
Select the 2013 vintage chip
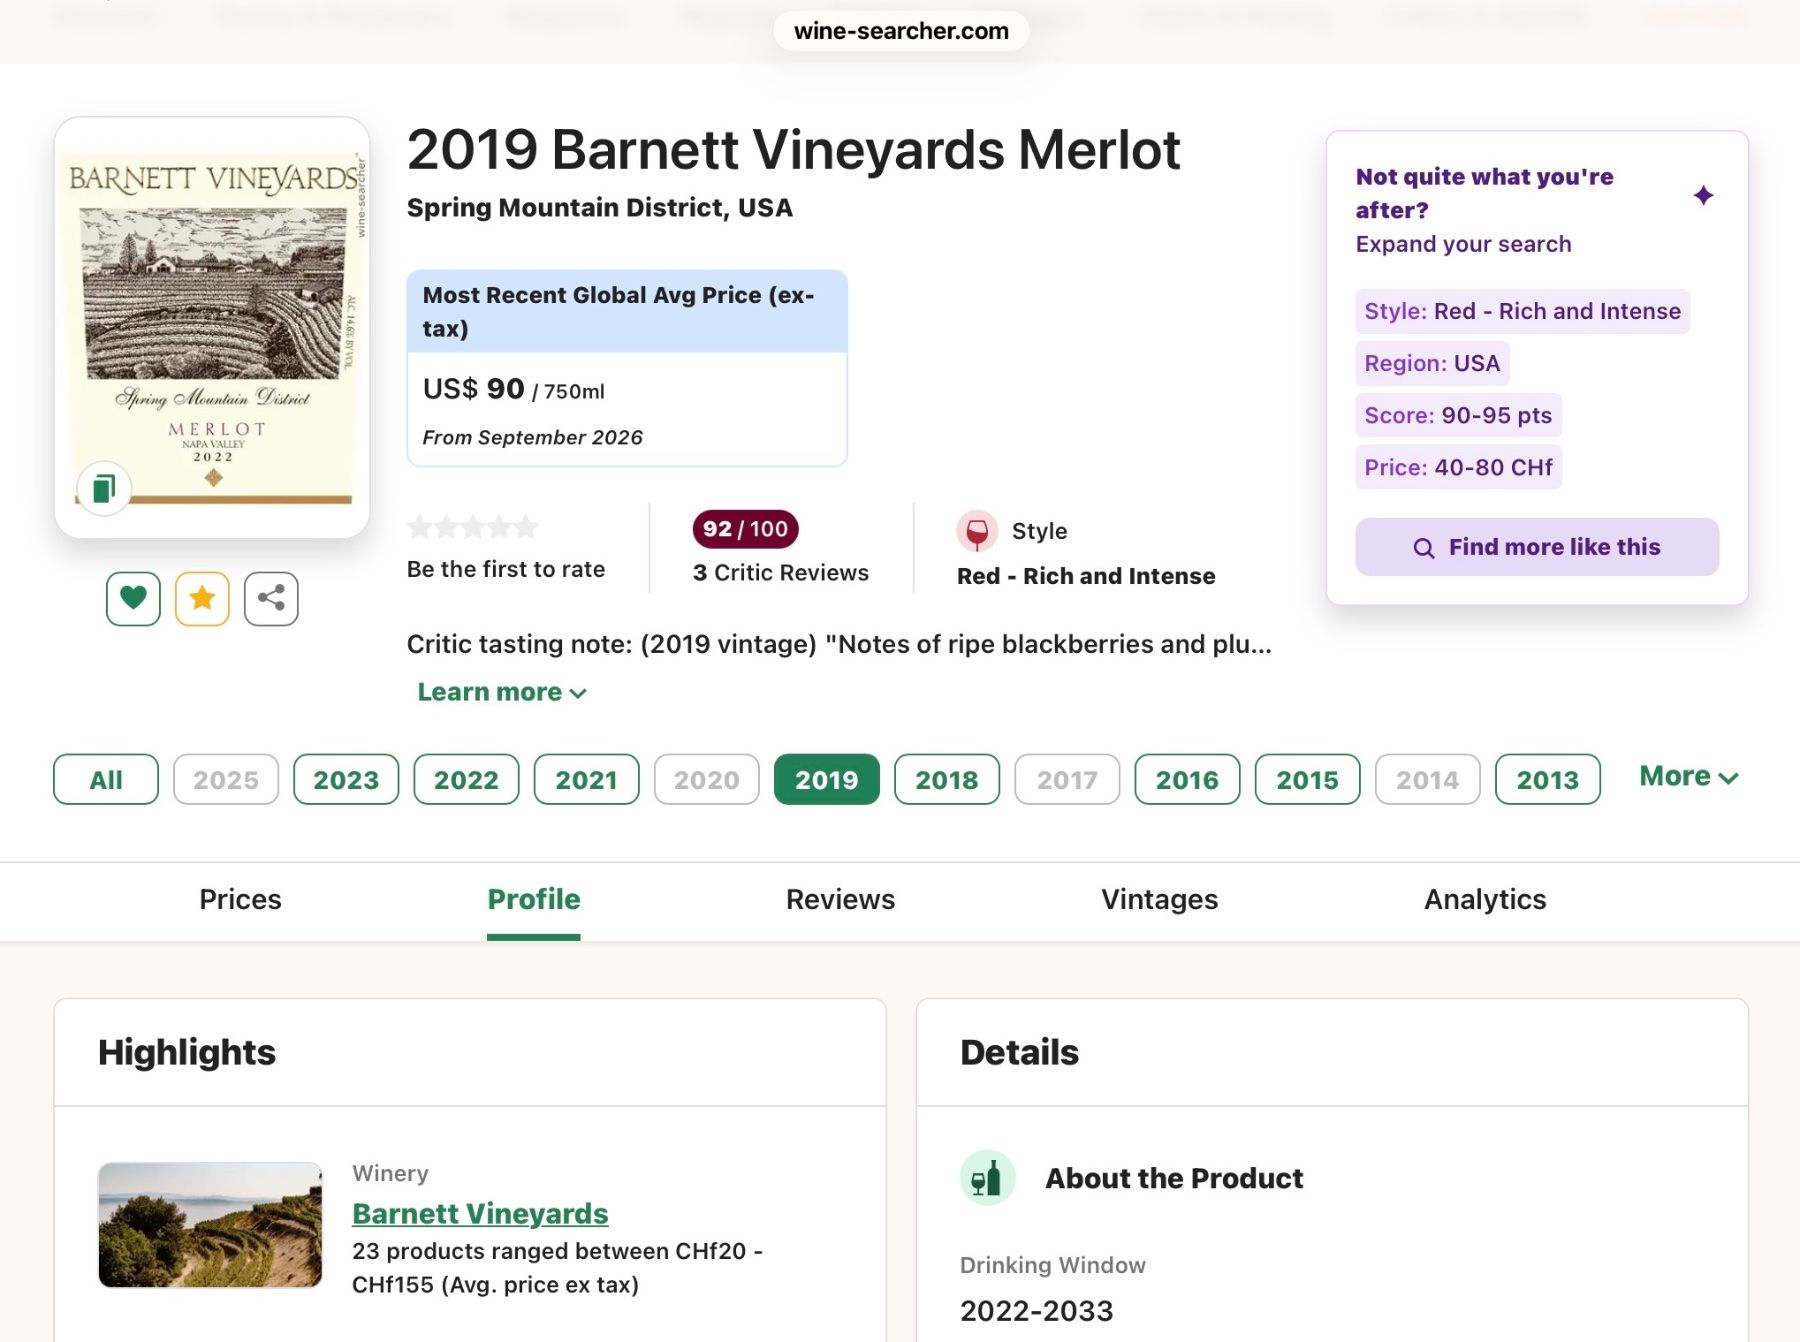pyautogui.click(x=1548, y=779)
